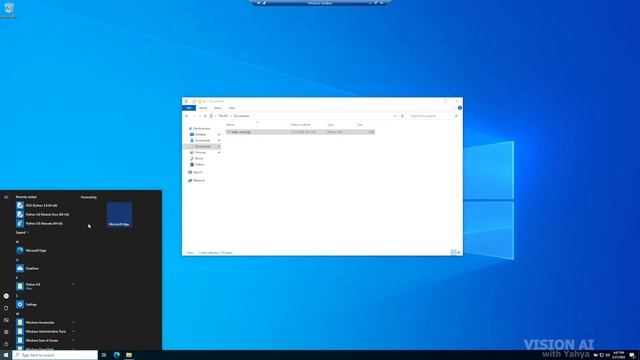Click File Explorer taskbar icon
This screenshot has width=640, height=360.
(129, 355)
